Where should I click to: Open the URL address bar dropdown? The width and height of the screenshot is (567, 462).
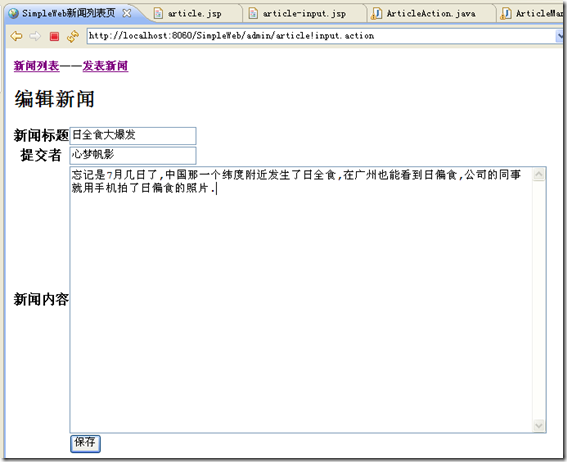tap(560, 36)
